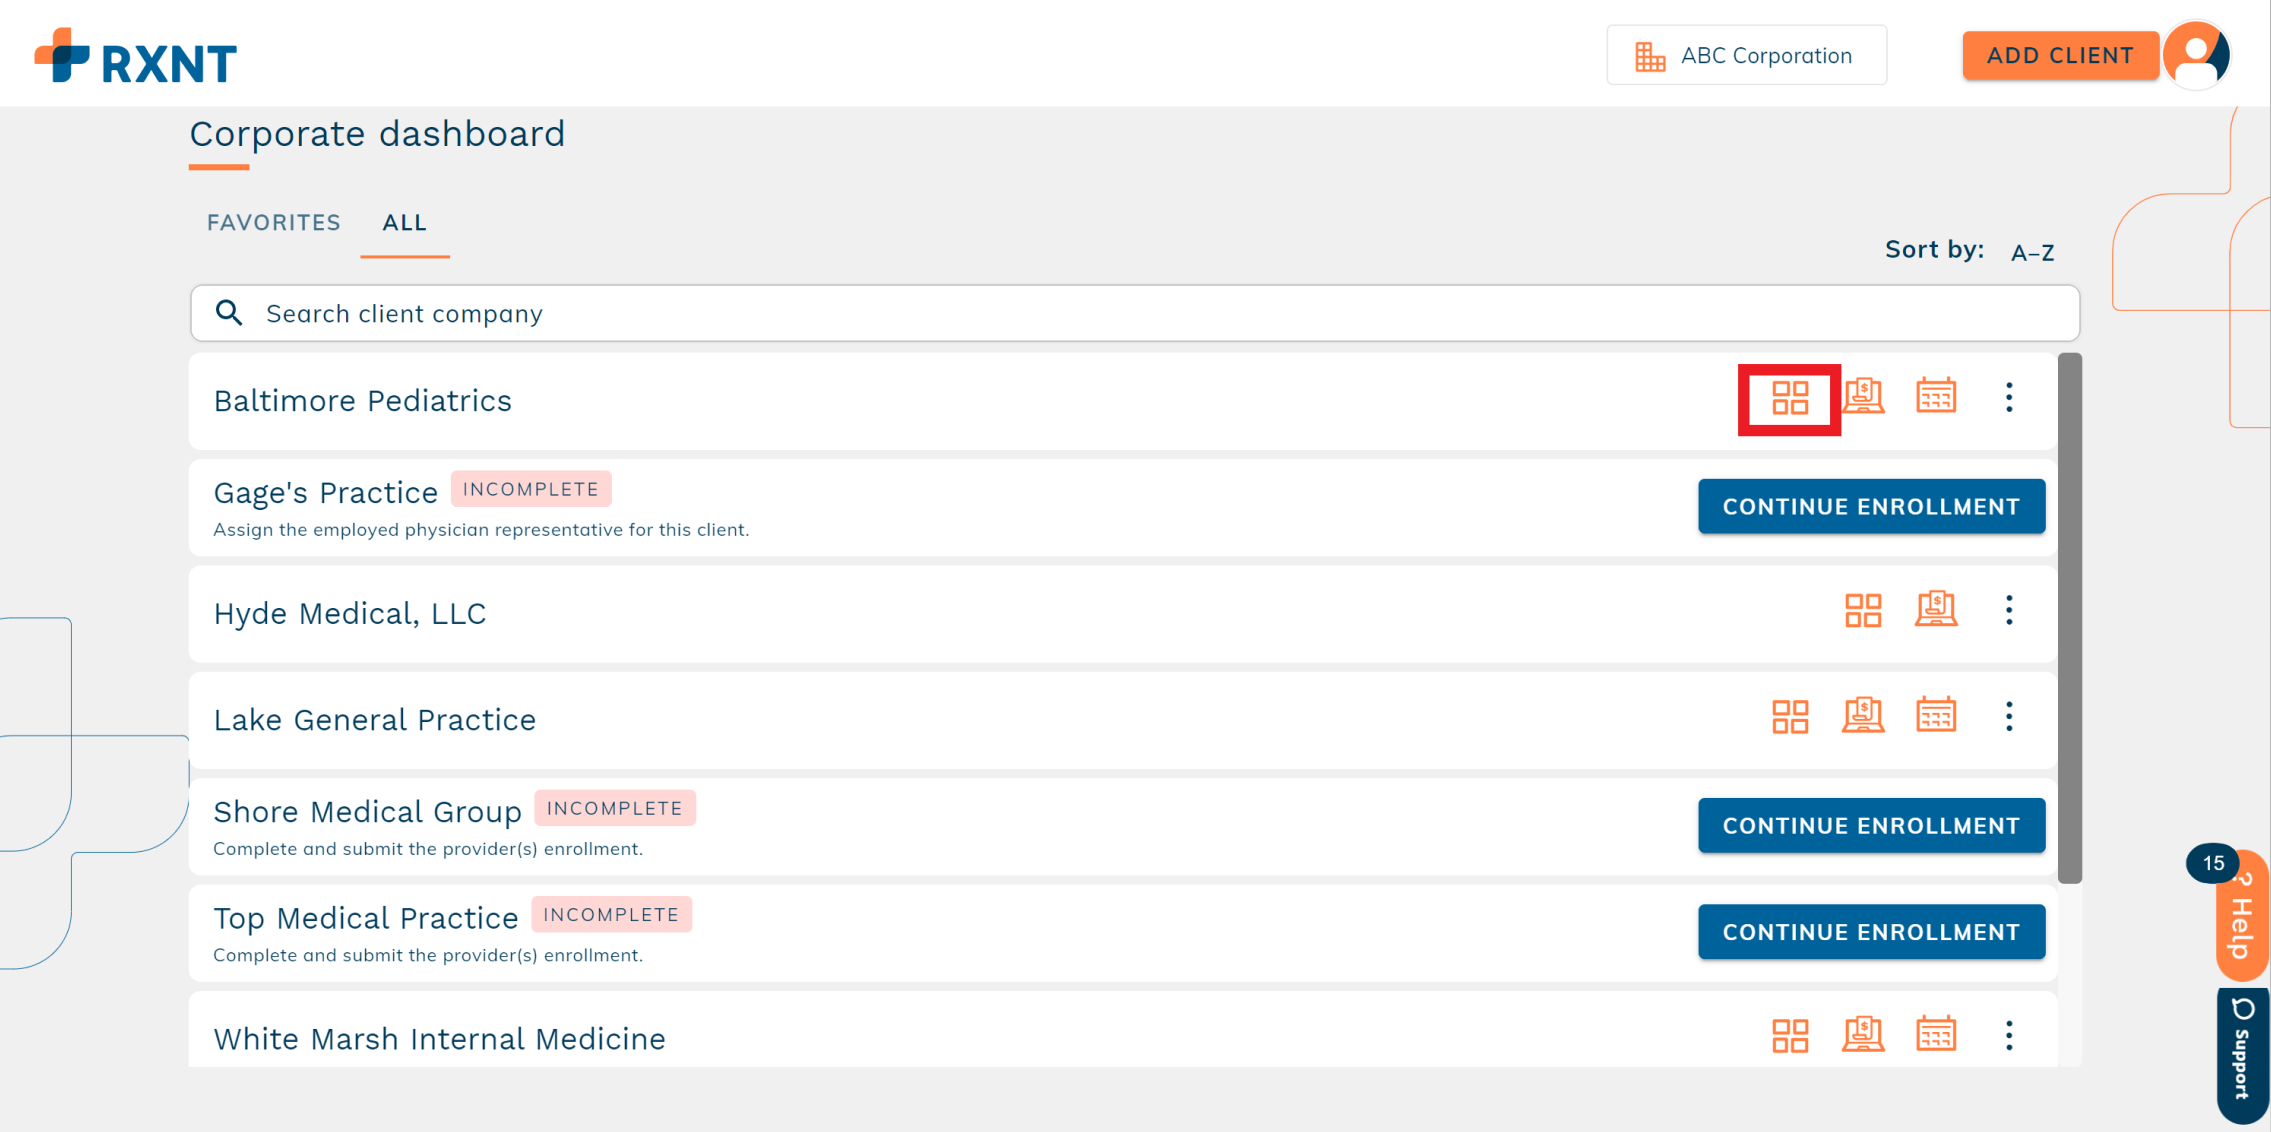Image resolution: width=2271 pixels, height=1132 pixels.
Task: Open the Support chat widget
Action: tap(2242, 1056)
